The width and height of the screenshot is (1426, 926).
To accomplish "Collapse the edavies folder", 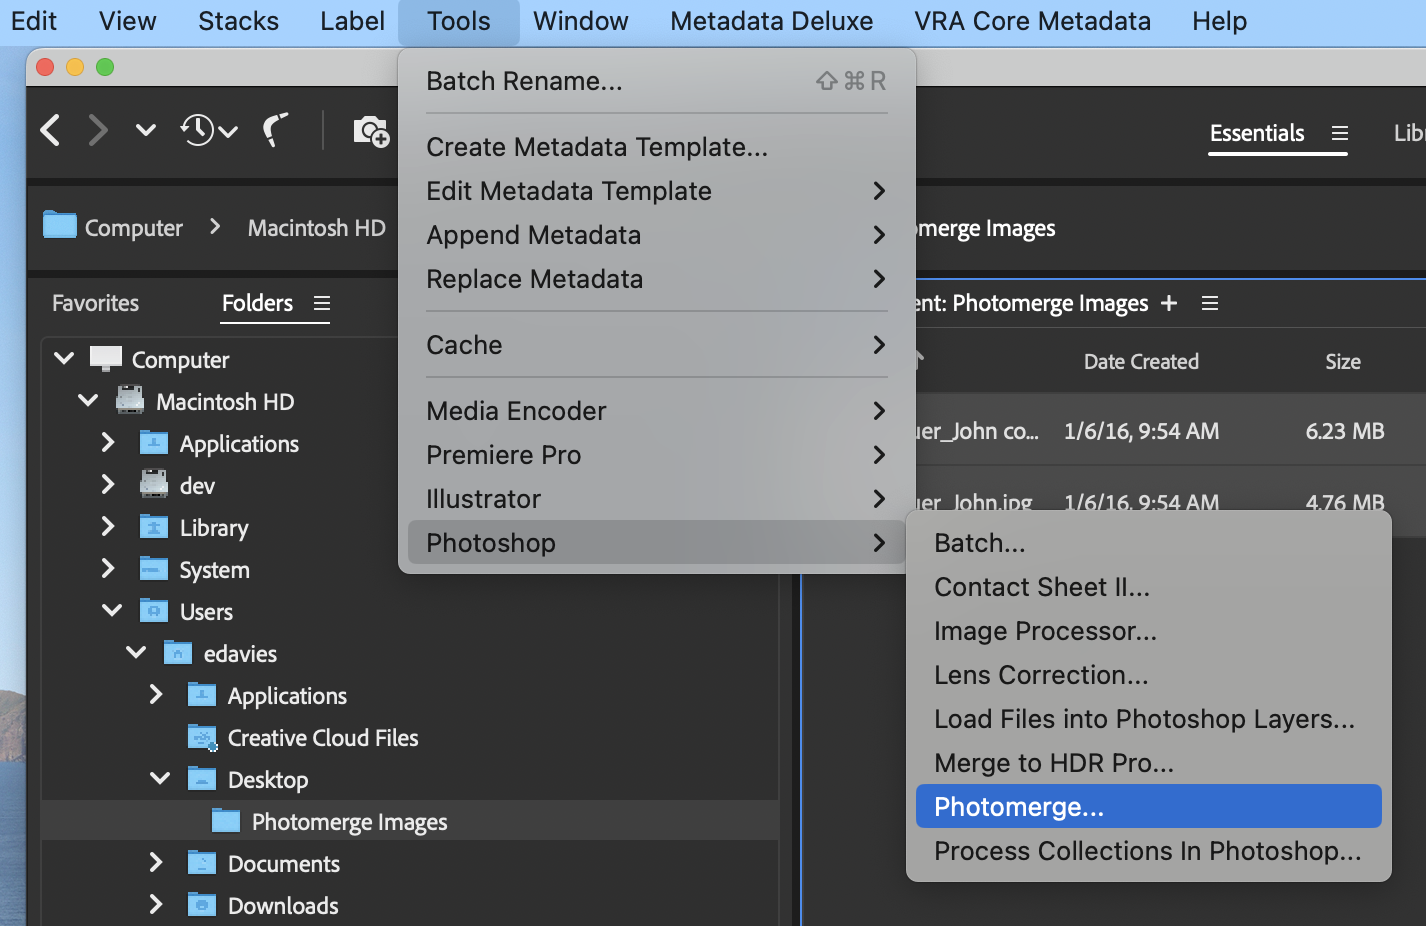I will pos(136,652).
